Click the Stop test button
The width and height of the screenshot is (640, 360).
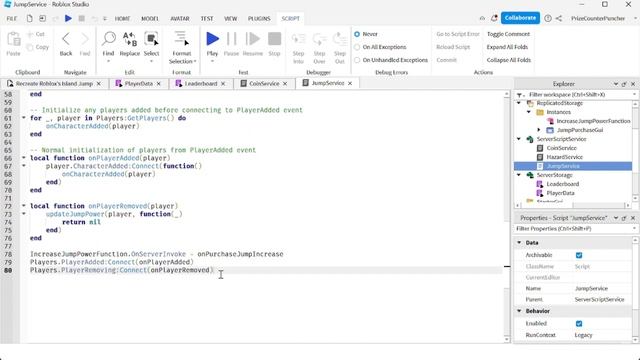(x=274, y=39)
